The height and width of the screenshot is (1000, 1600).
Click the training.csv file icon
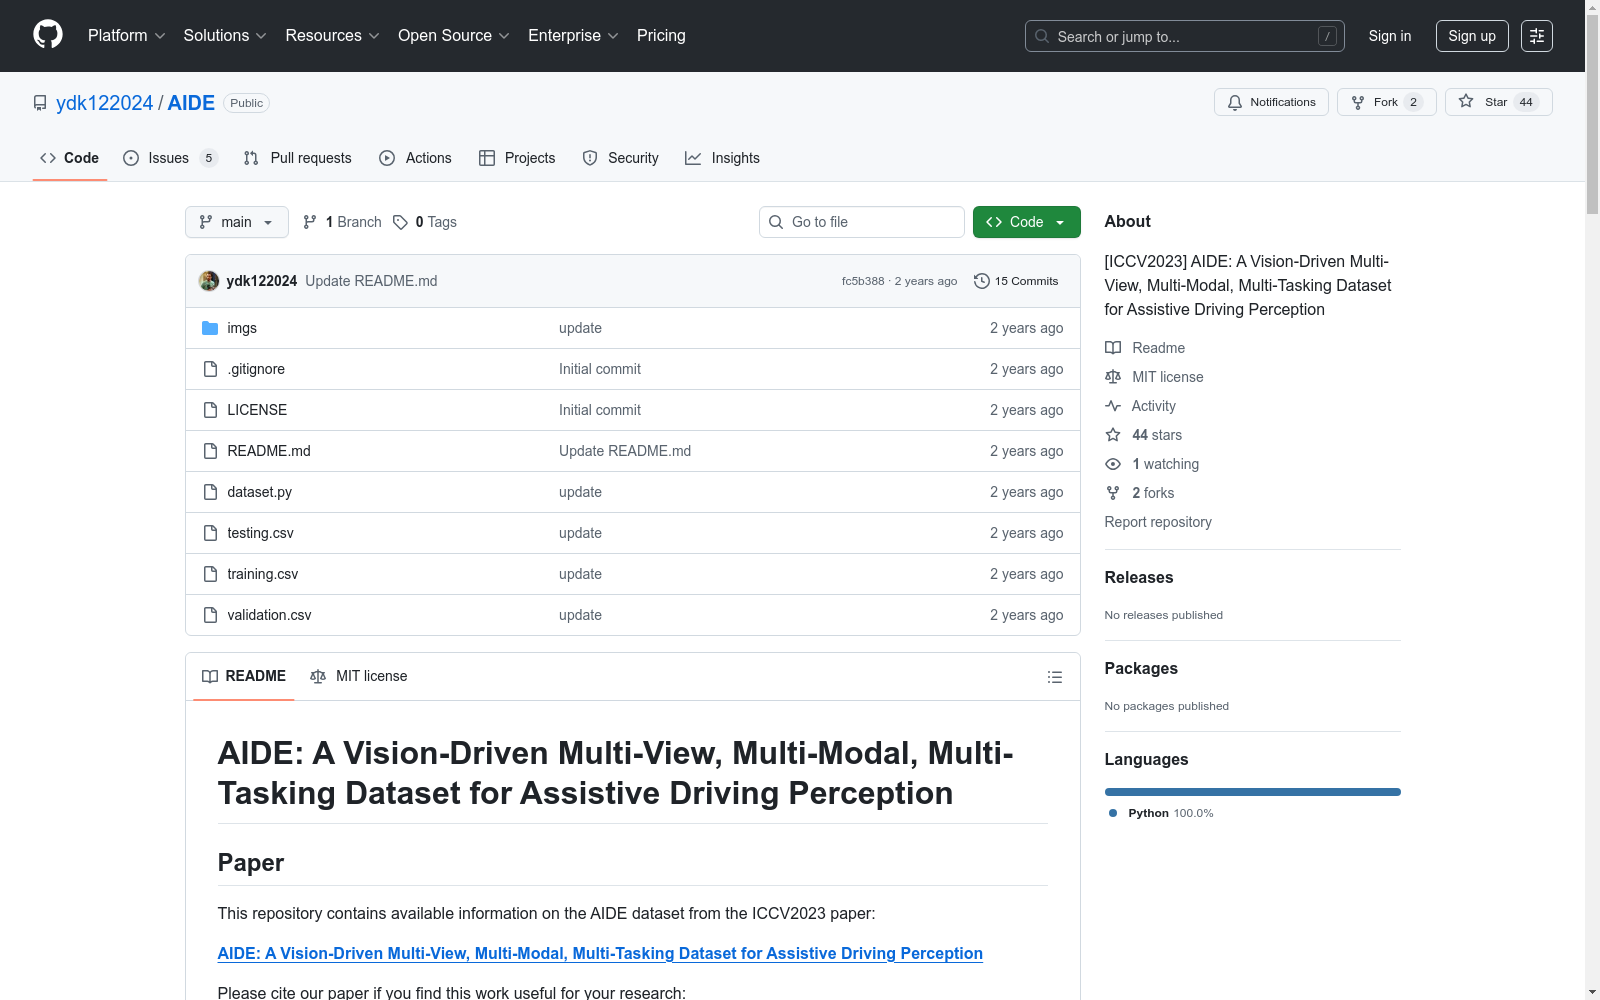[x=210, y=574]
